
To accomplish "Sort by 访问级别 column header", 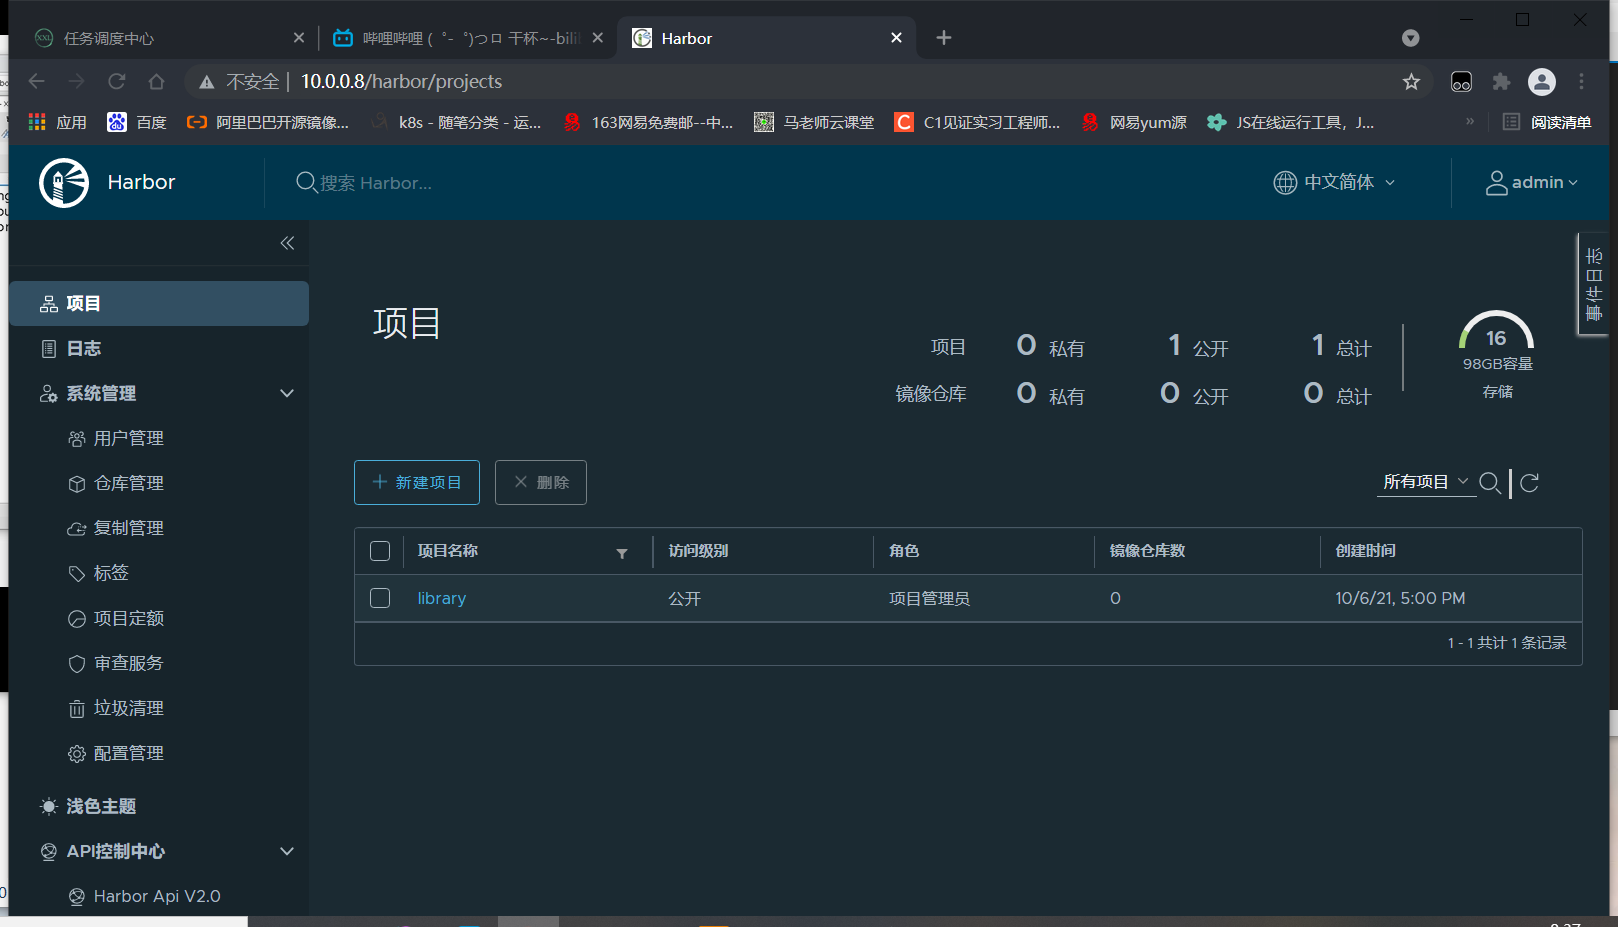I will (x=698, y=551).
